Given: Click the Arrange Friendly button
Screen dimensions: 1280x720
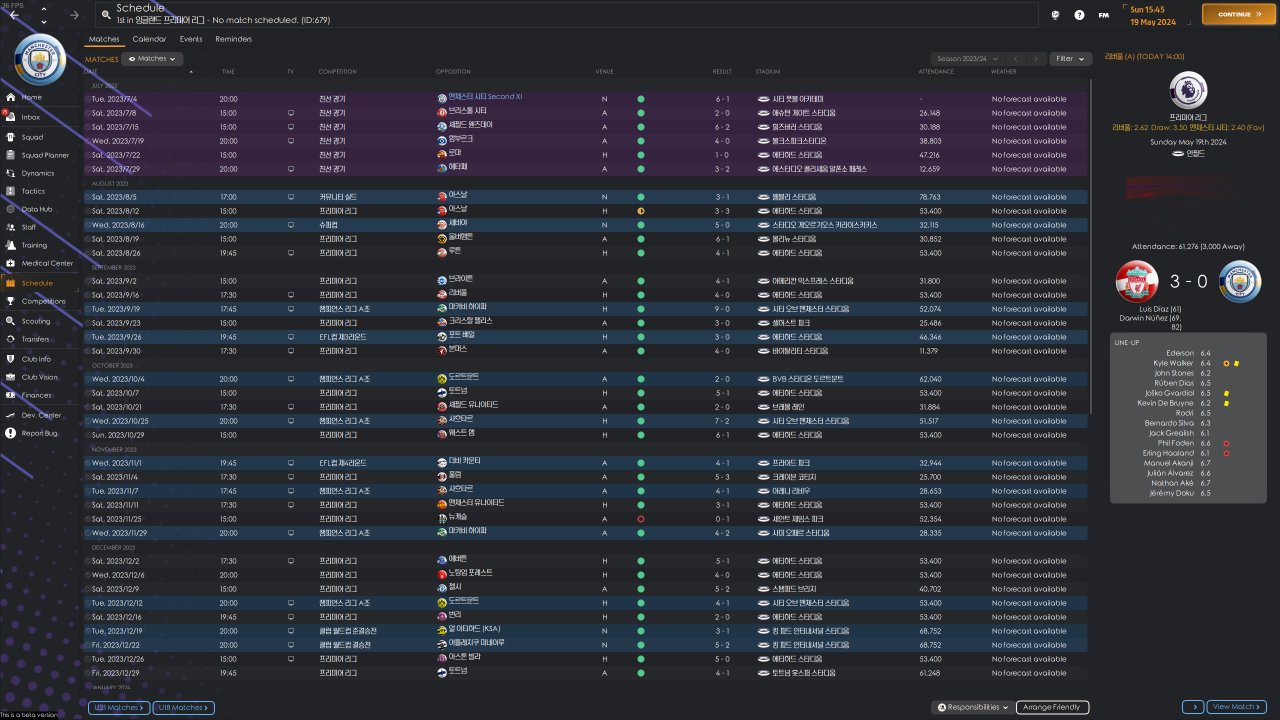Looking at the screenshot, I should tap(1053, 707).
